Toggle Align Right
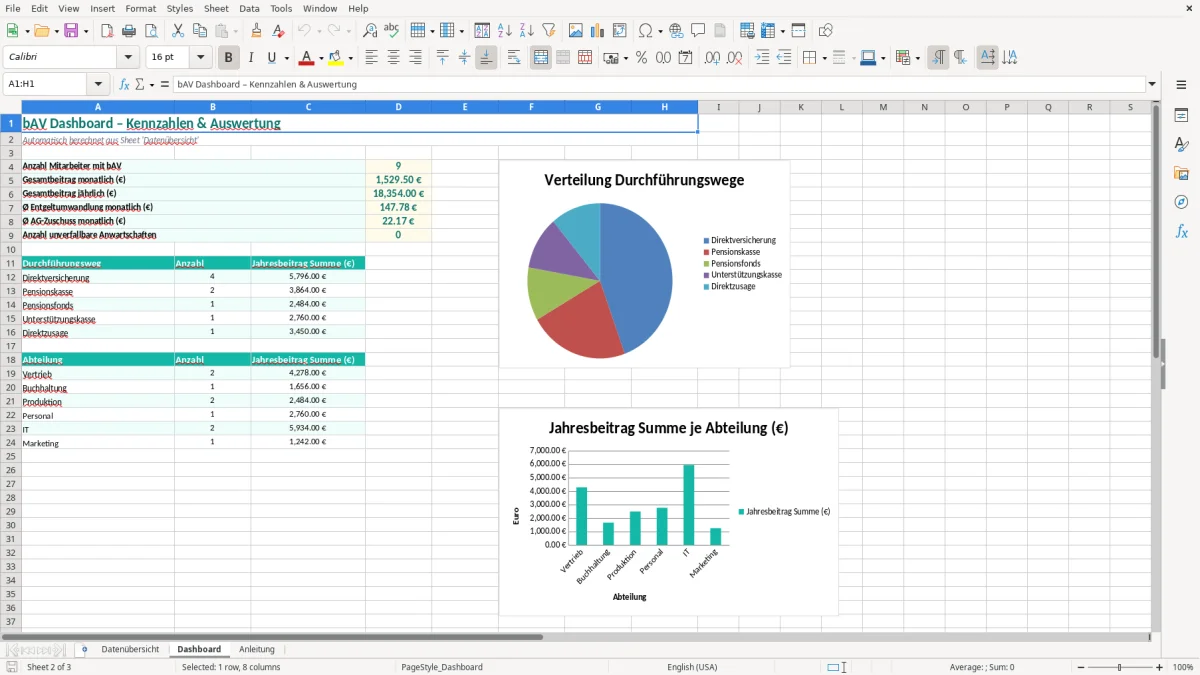The height and width of the screenshot is (675, 1200). [x=415, y=58]
